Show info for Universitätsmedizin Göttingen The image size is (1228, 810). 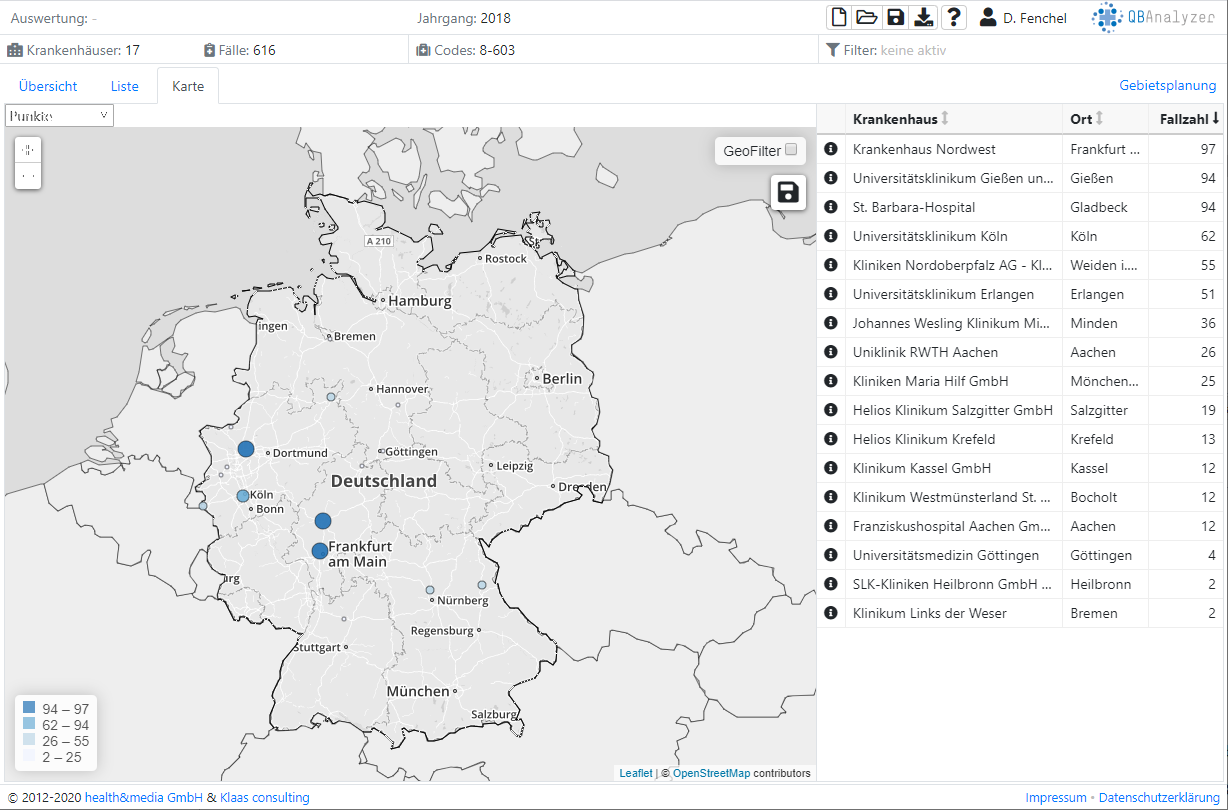(830, 555)
